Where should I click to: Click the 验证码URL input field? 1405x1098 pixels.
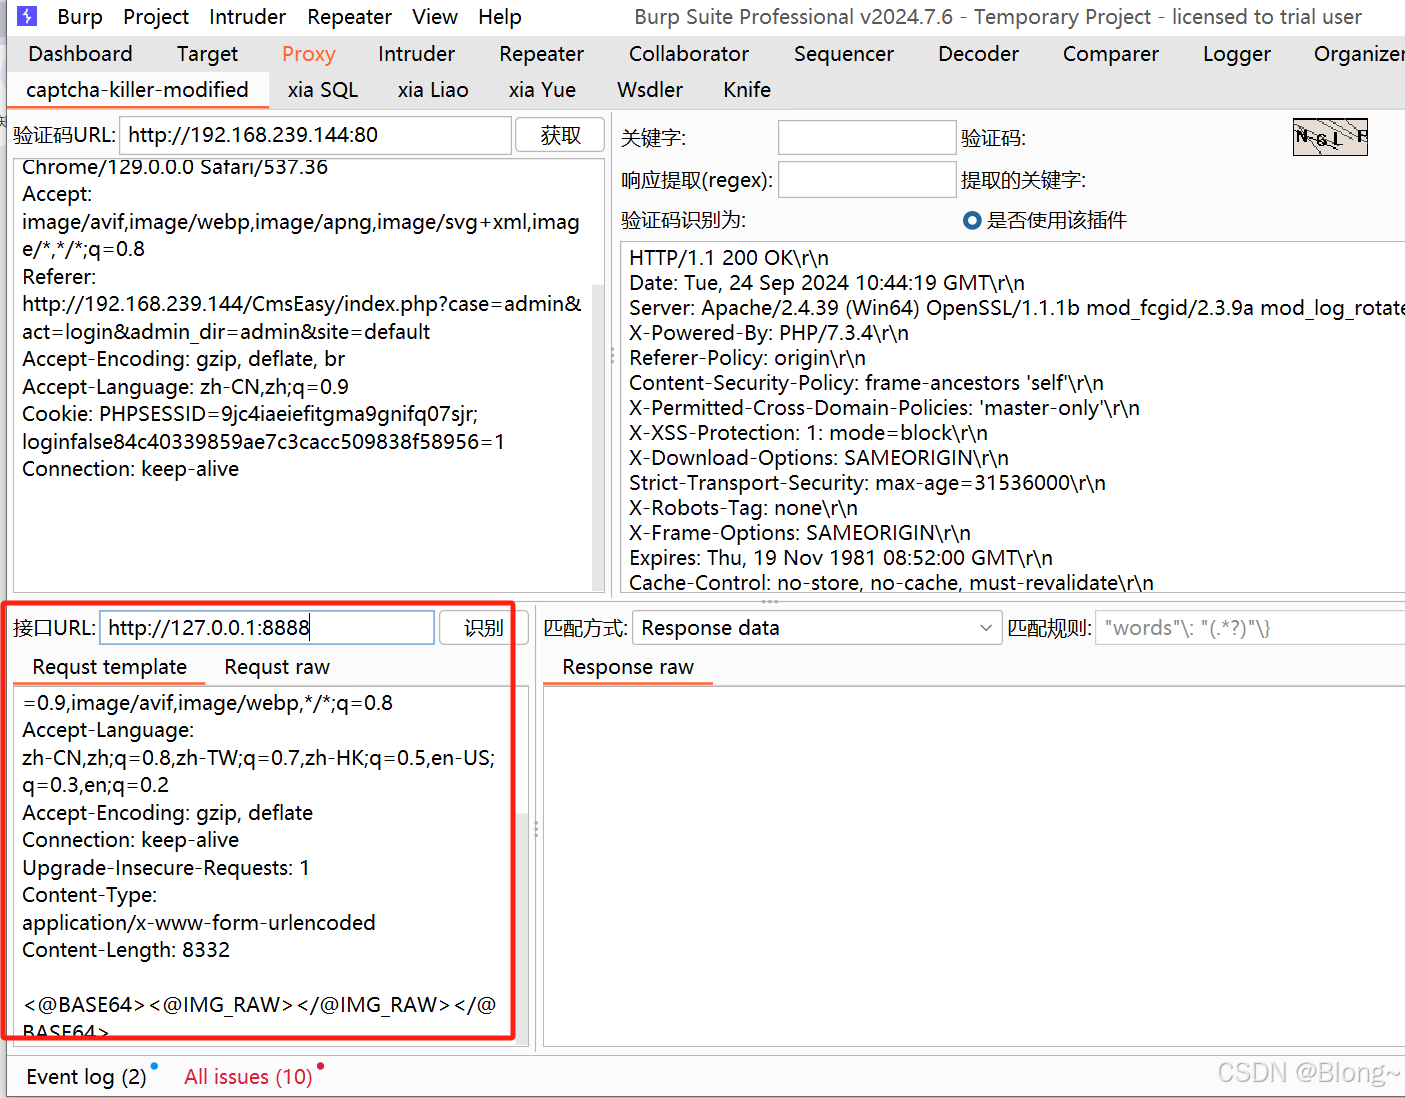[315, 135]
